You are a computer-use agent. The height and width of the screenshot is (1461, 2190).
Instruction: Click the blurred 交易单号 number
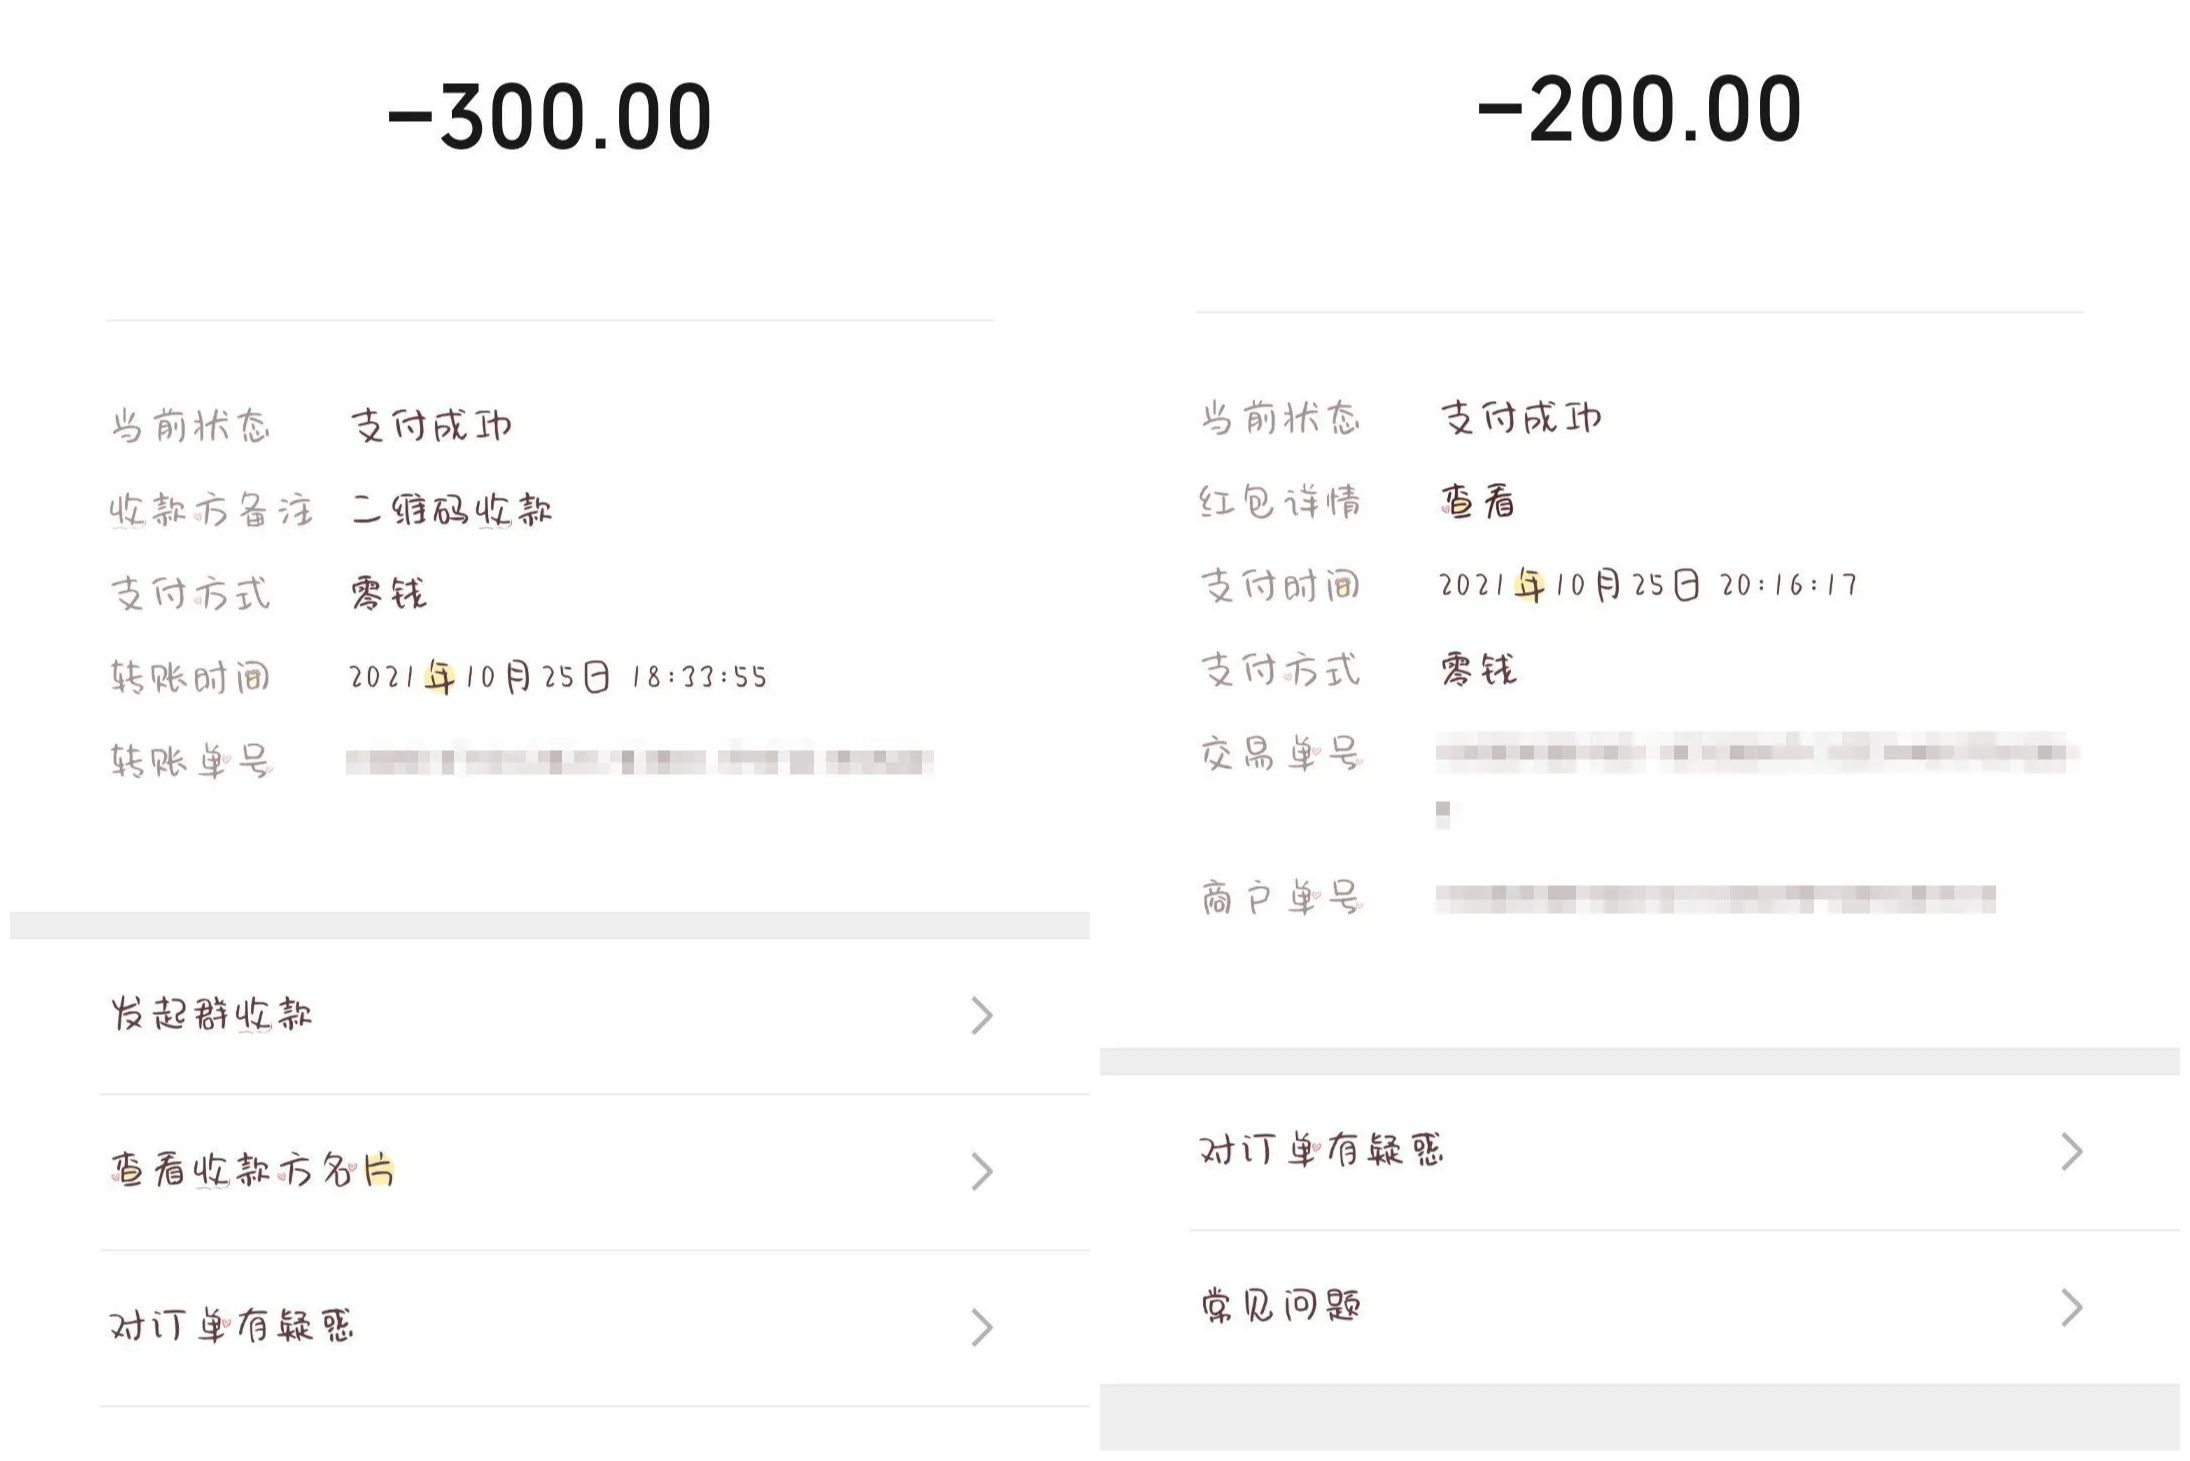1755,754
